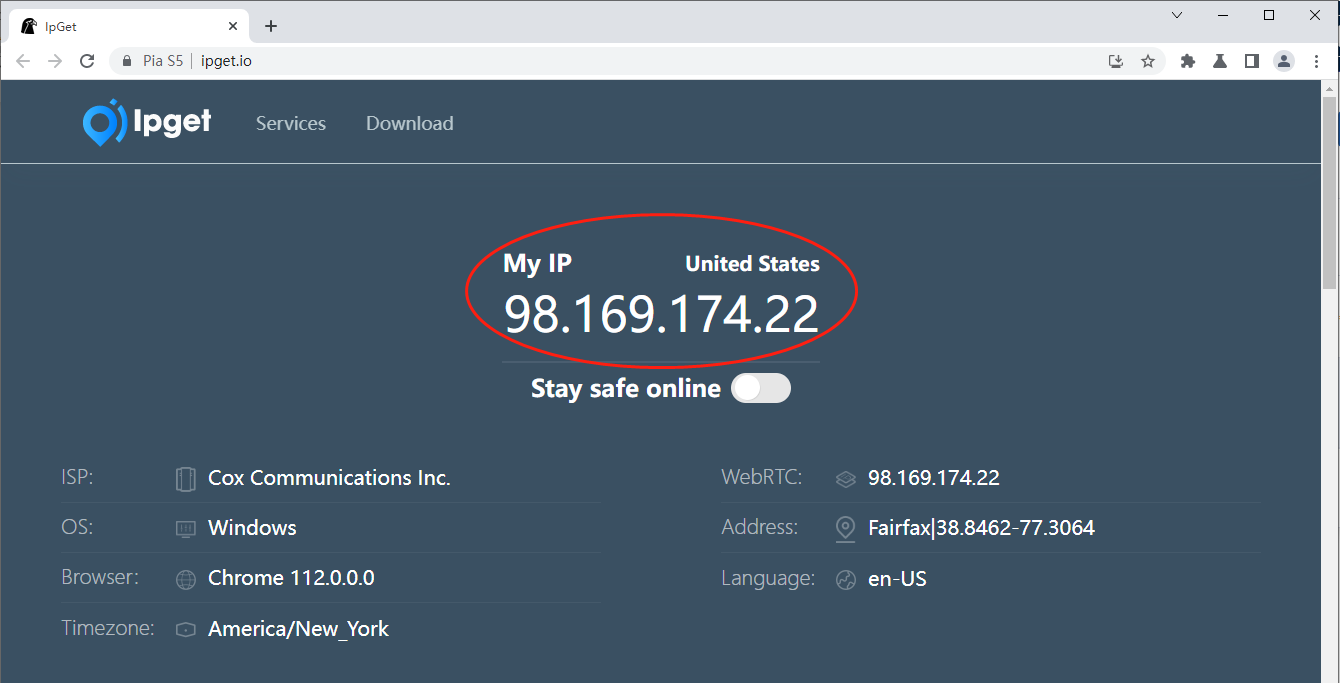Screen dimensions: 1340x683
Task: Click the install app icon in address bar
Action: 1116,61
